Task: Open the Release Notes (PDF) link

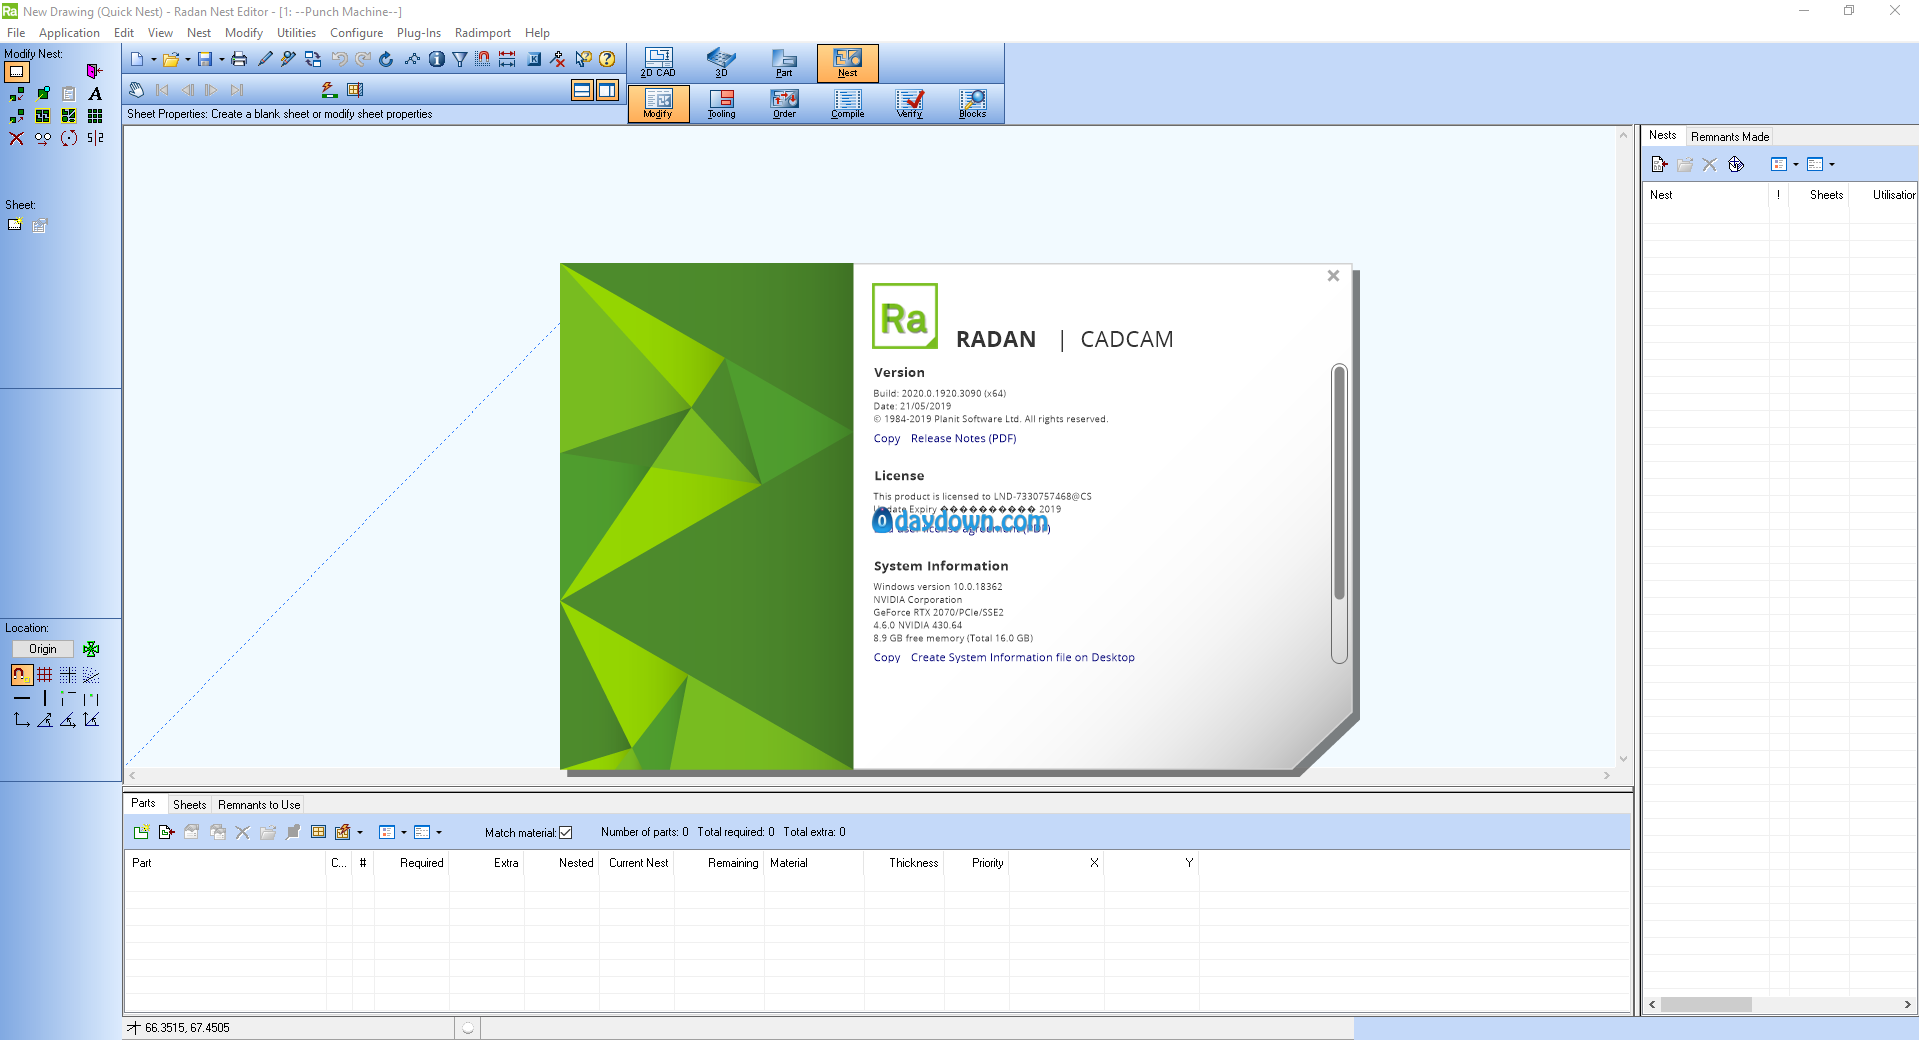Action: click(x=963, y=439)
